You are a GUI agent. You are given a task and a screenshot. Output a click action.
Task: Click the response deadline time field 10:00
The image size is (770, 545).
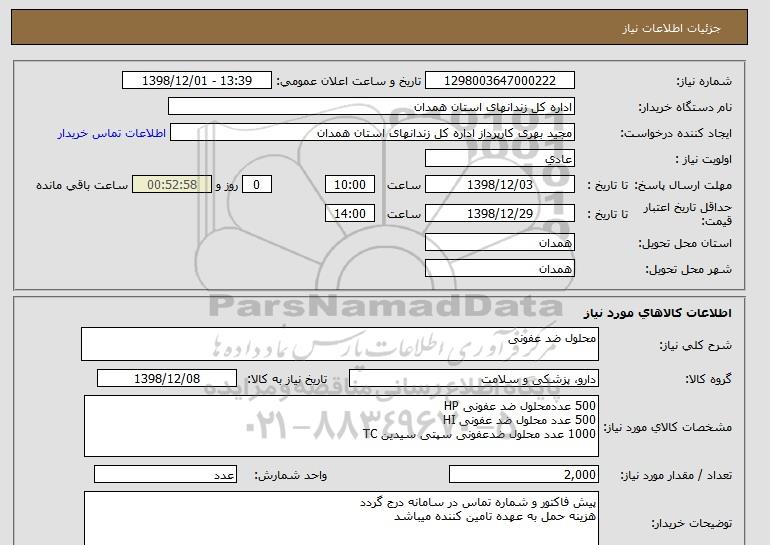click(x=350, y=185)
